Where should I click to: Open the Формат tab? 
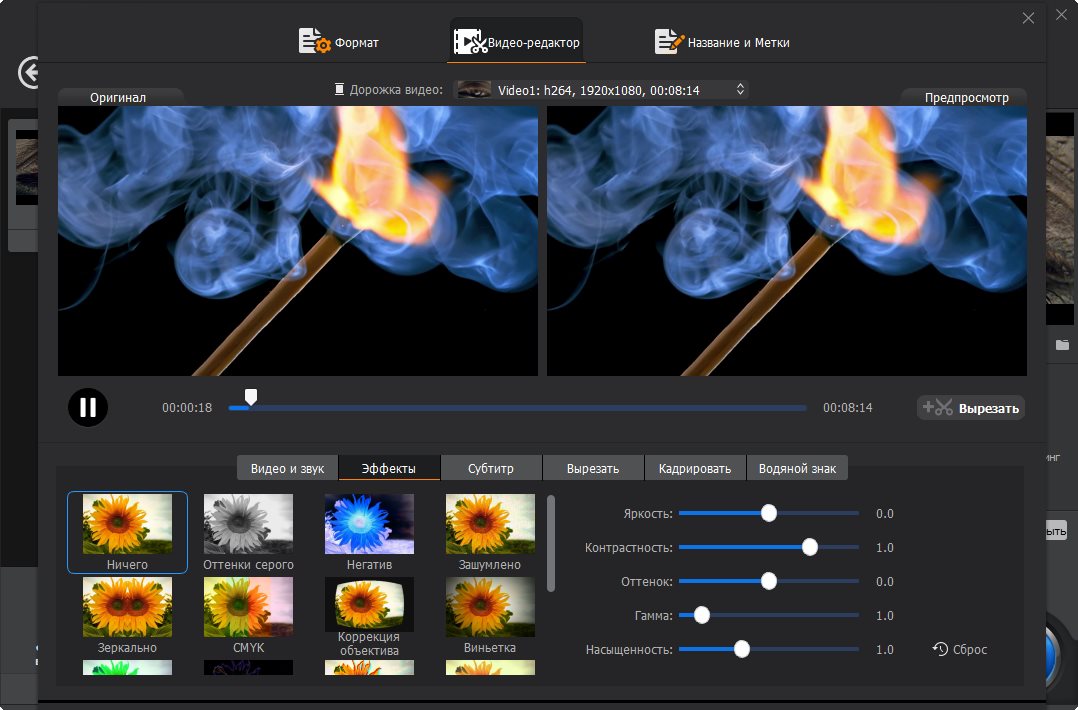[339, 42]
